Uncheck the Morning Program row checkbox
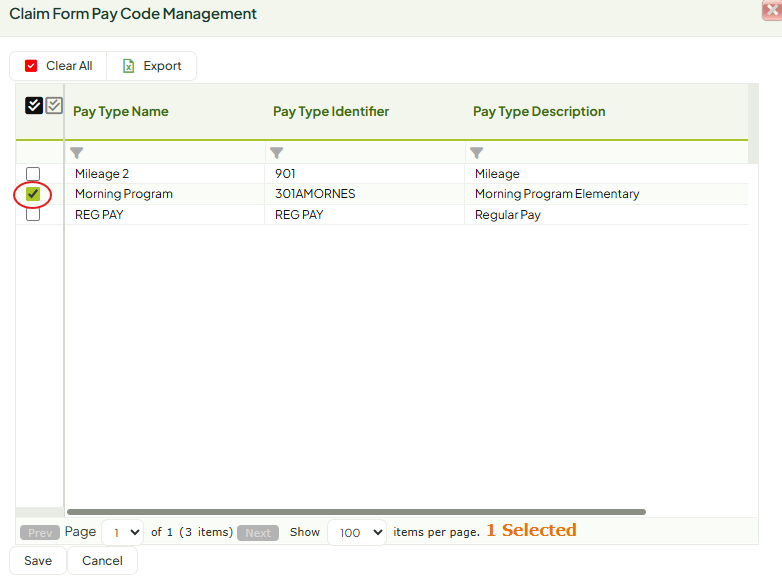The image size is (782, 585). pyautogui.click(x=33, y=194)
